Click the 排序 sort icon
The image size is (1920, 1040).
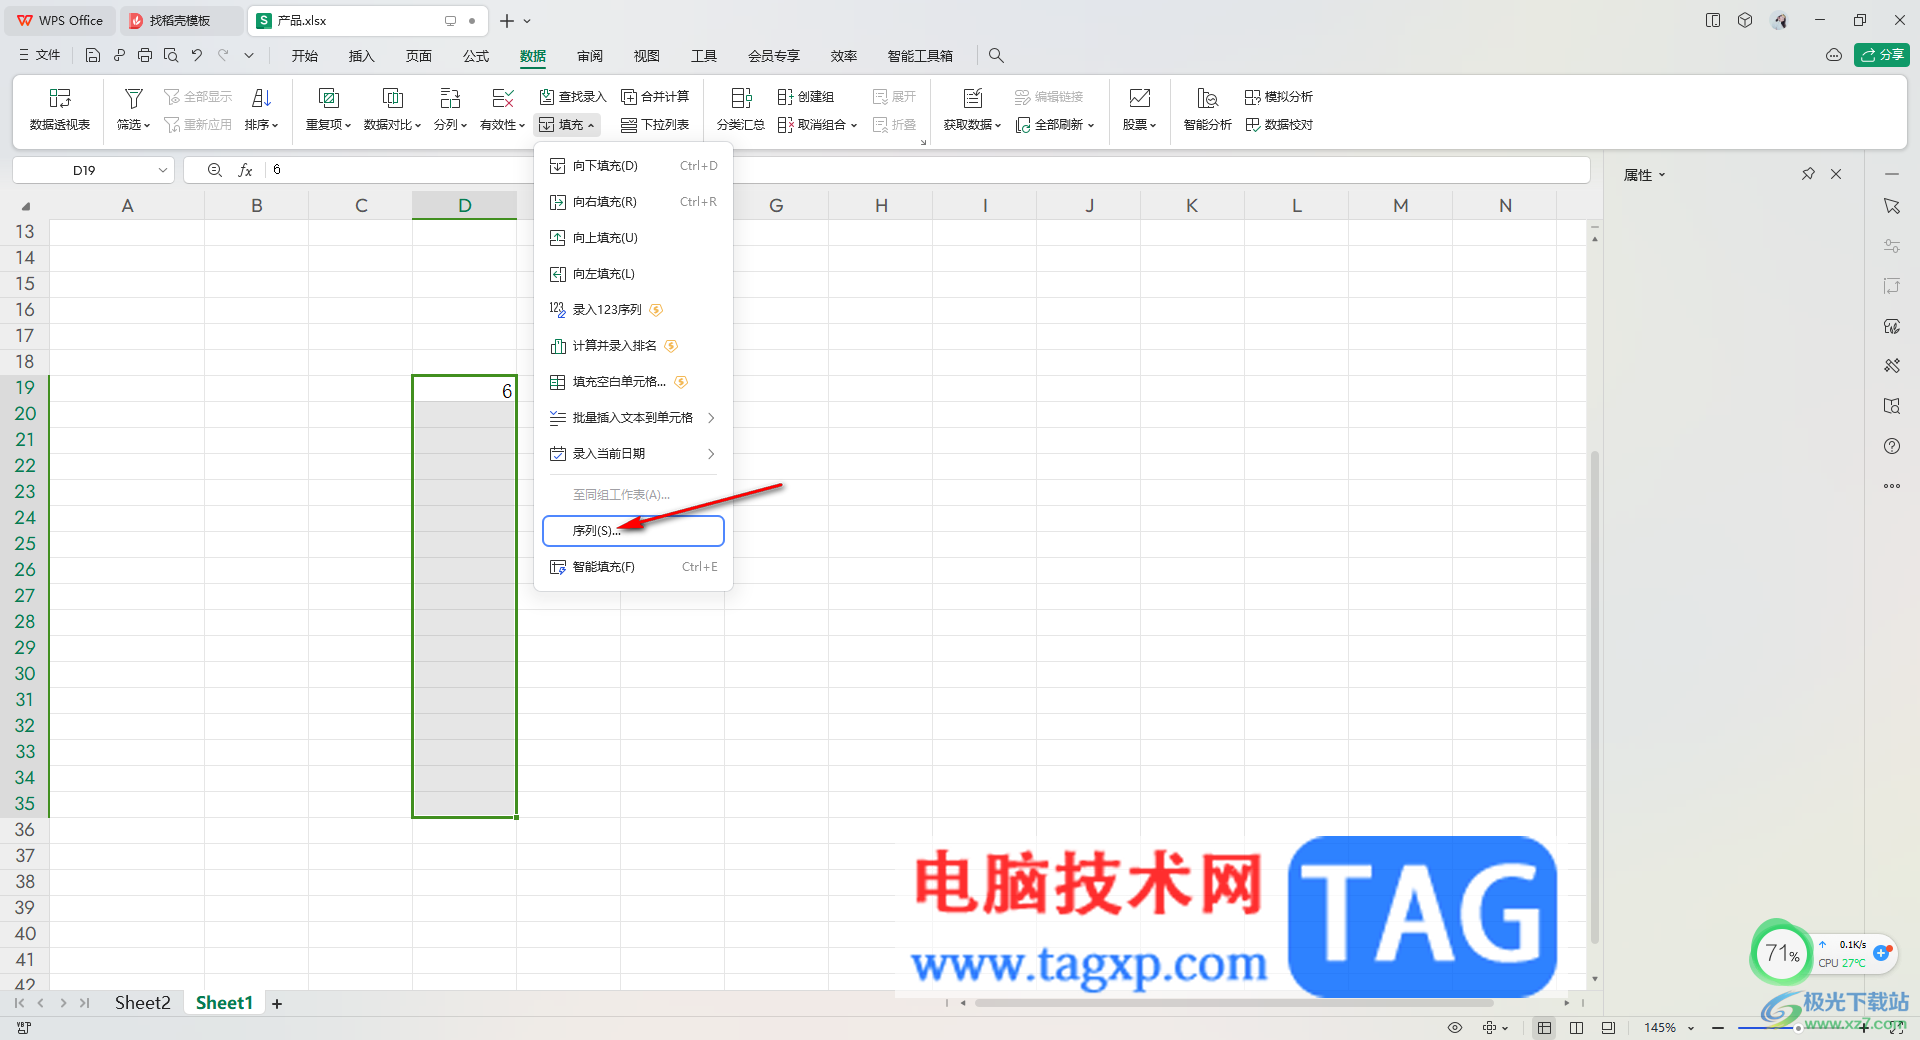pyautogui.click(x=261, y=98)
